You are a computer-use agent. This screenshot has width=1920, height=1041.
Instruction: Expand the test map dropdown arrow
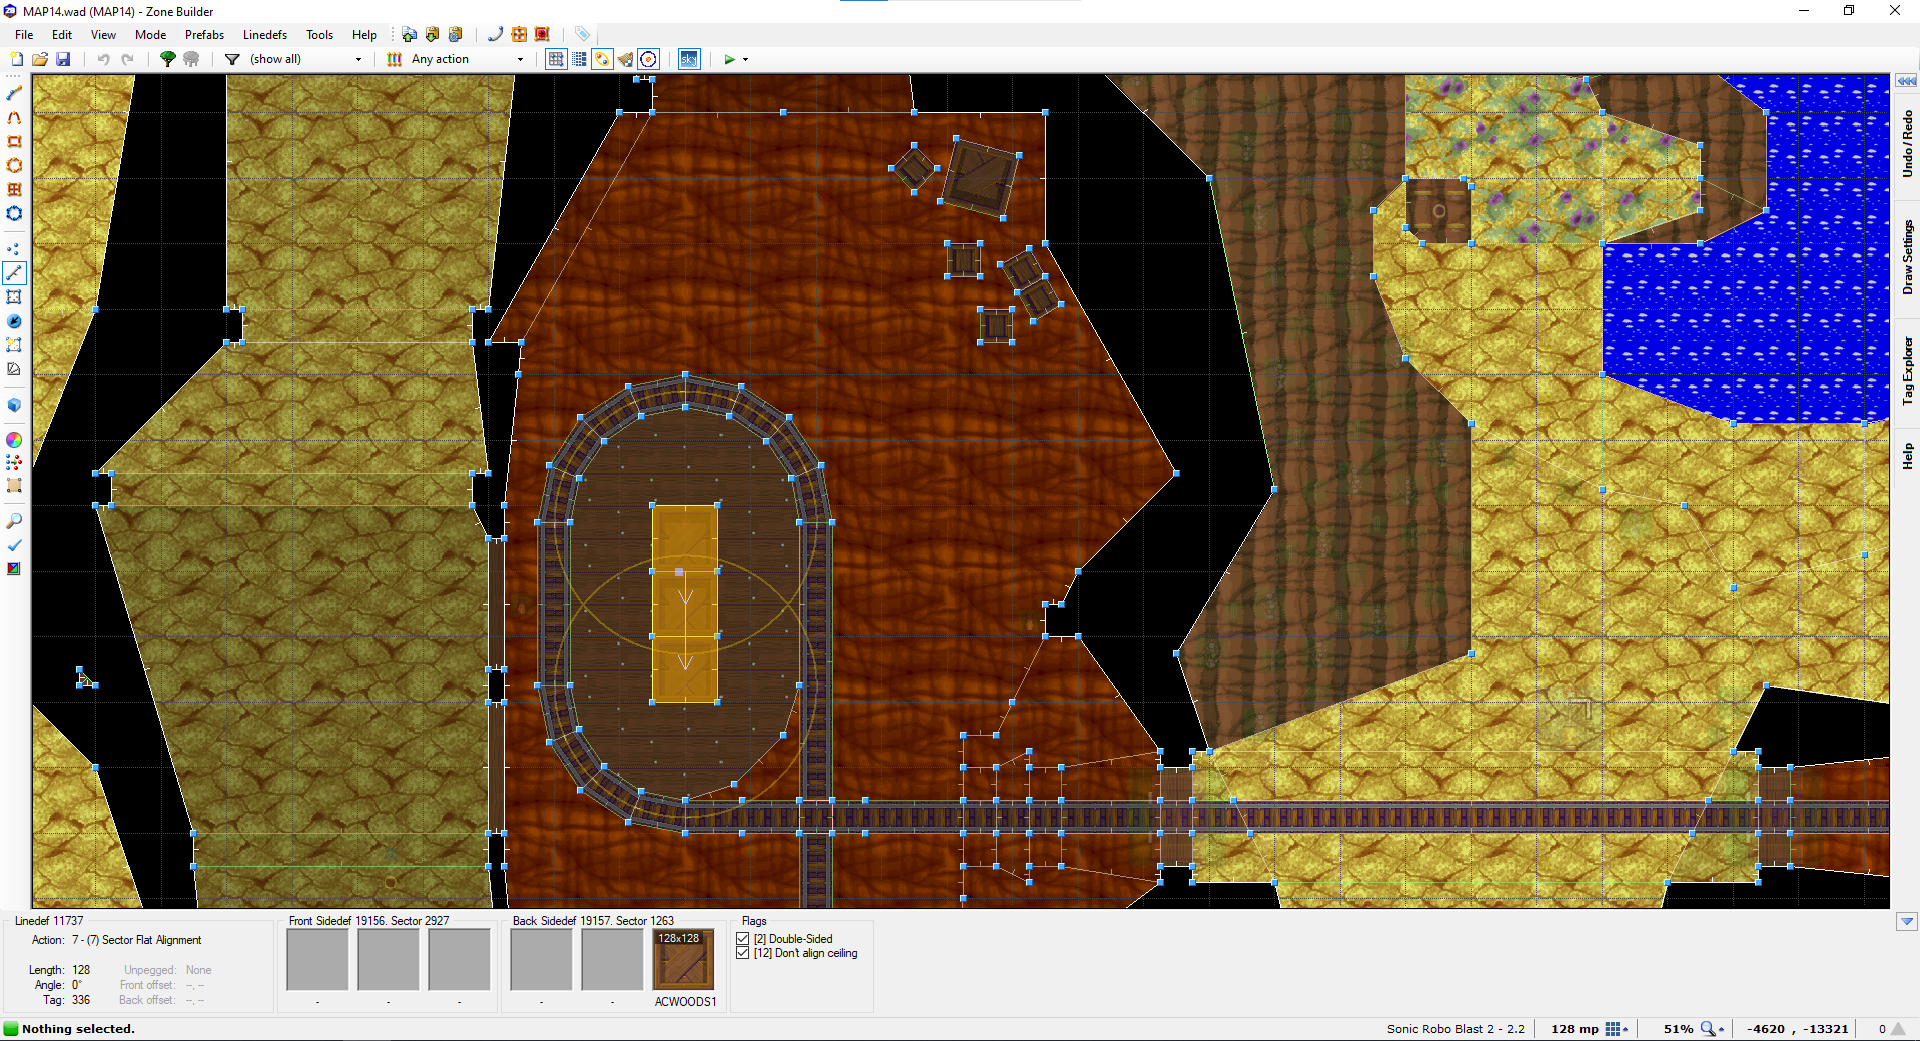coord(745,59)
